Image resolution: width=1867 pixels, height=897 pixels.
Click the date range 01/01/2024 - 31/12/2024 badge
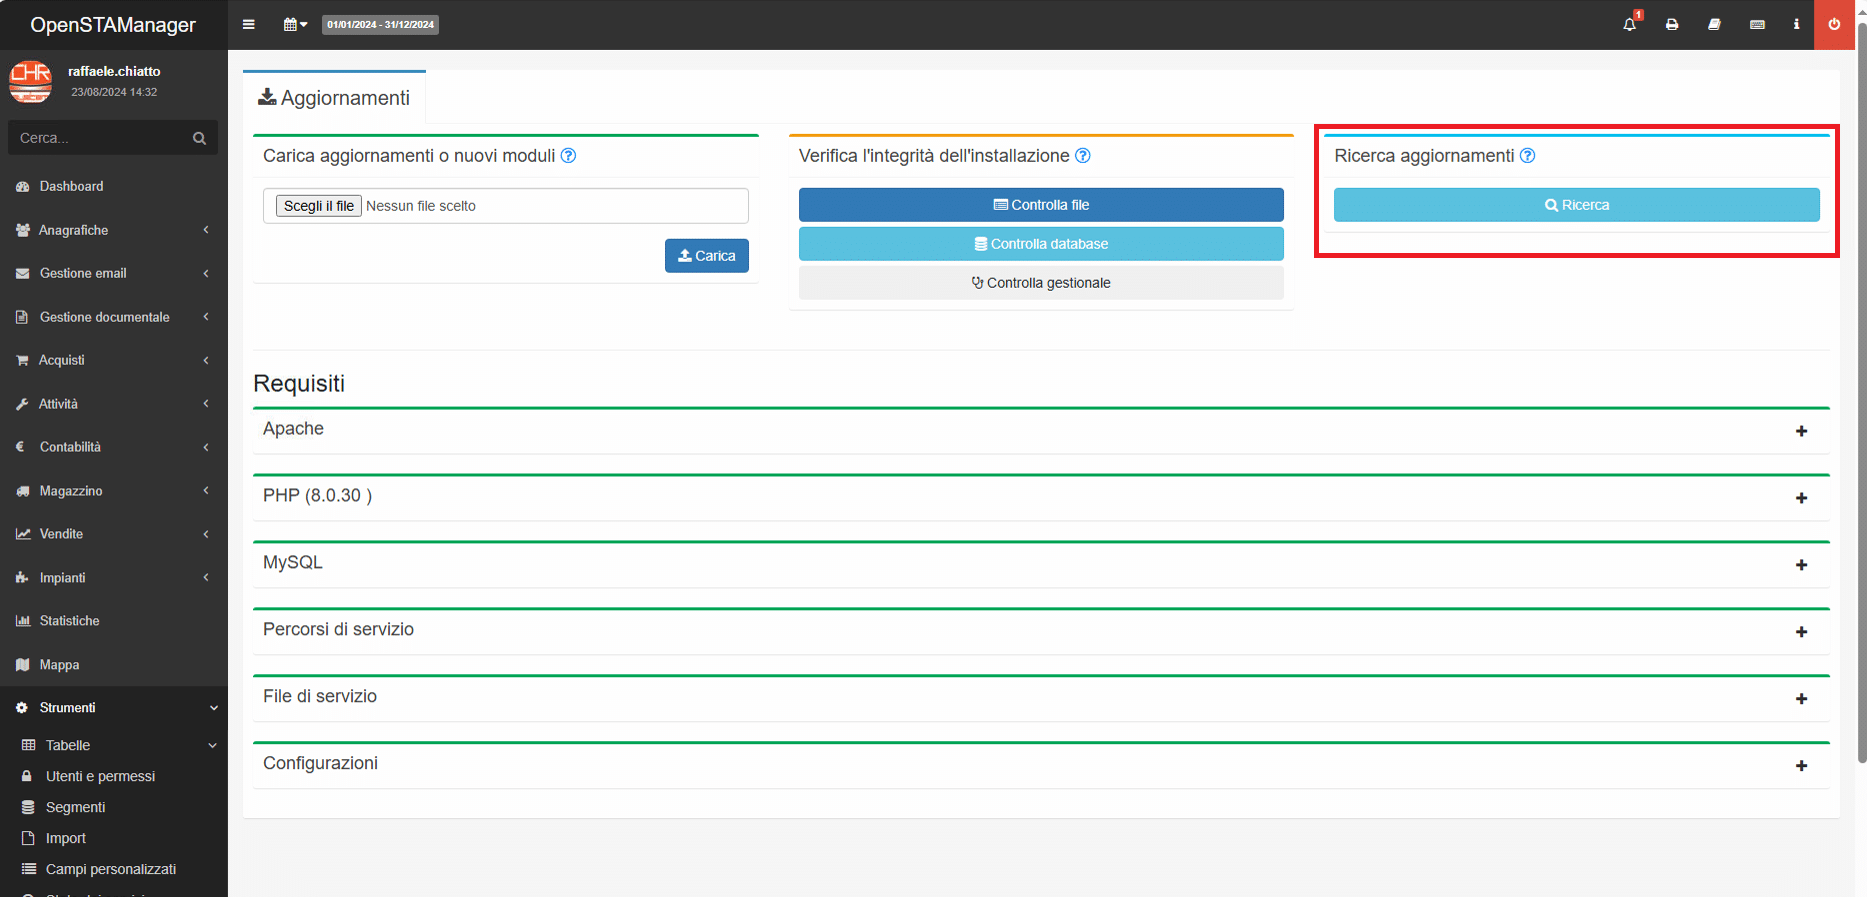tap(380, 25)
